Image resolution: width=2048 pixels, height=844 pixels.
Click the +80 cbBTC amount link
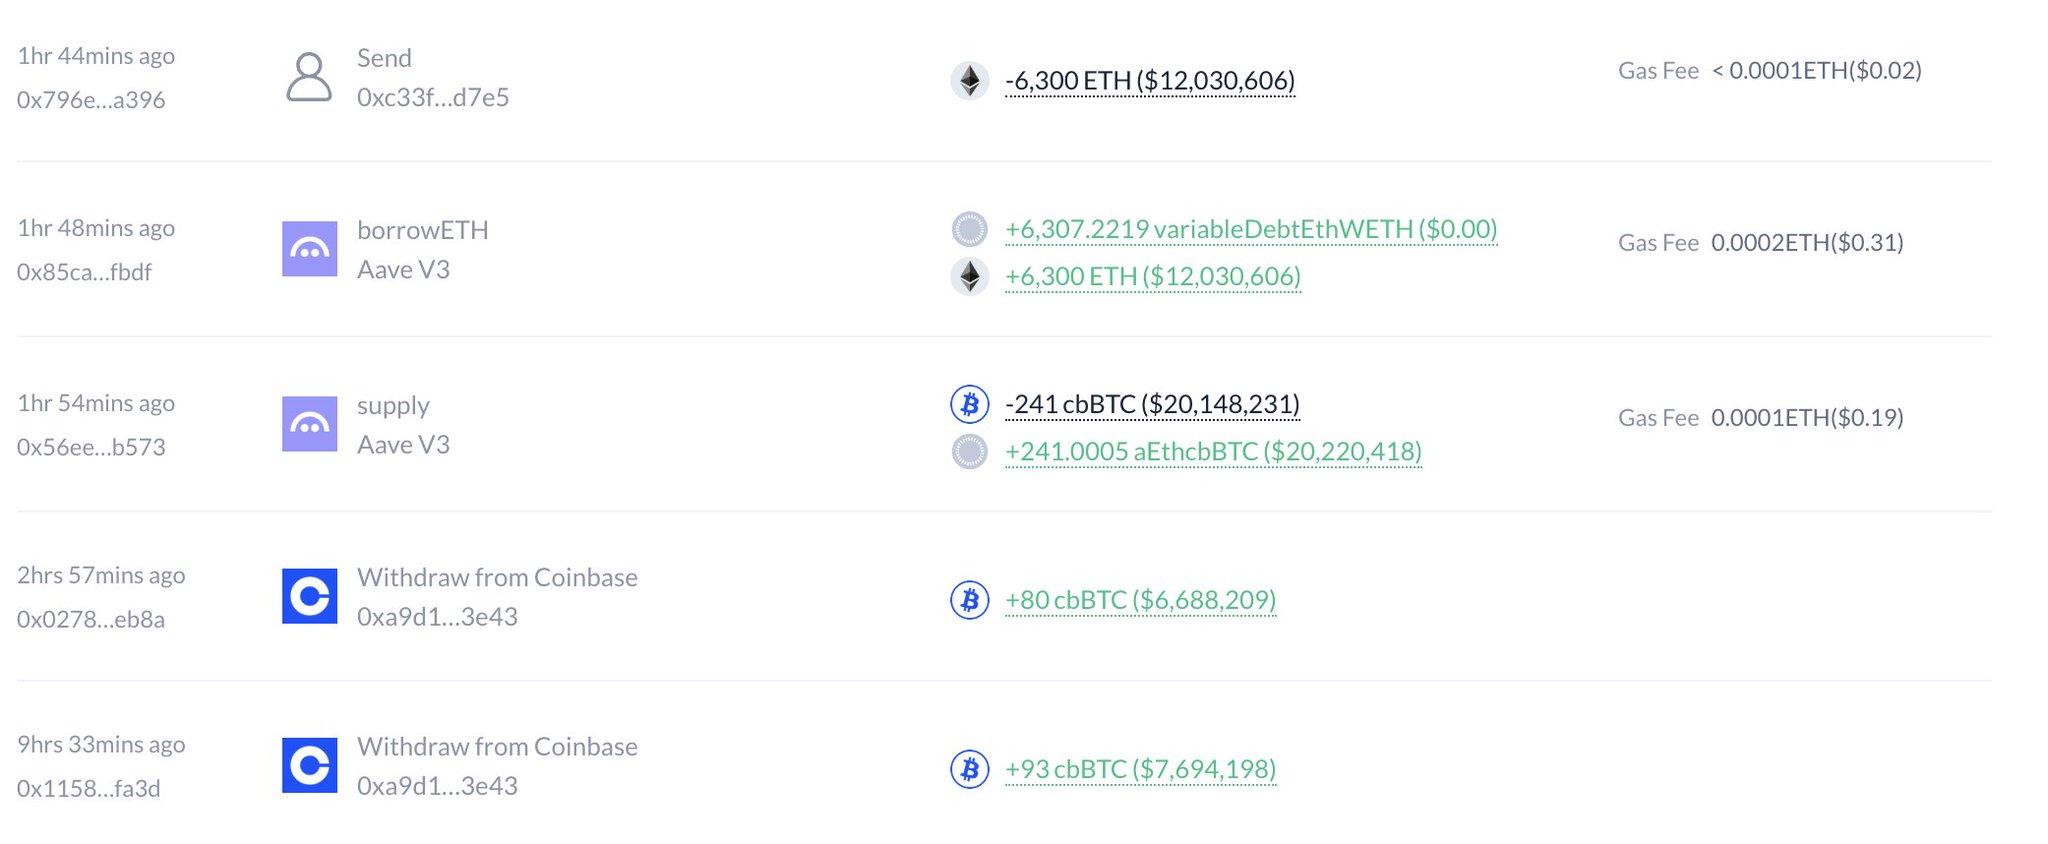pyautogui.click(x=1140, y=600)
